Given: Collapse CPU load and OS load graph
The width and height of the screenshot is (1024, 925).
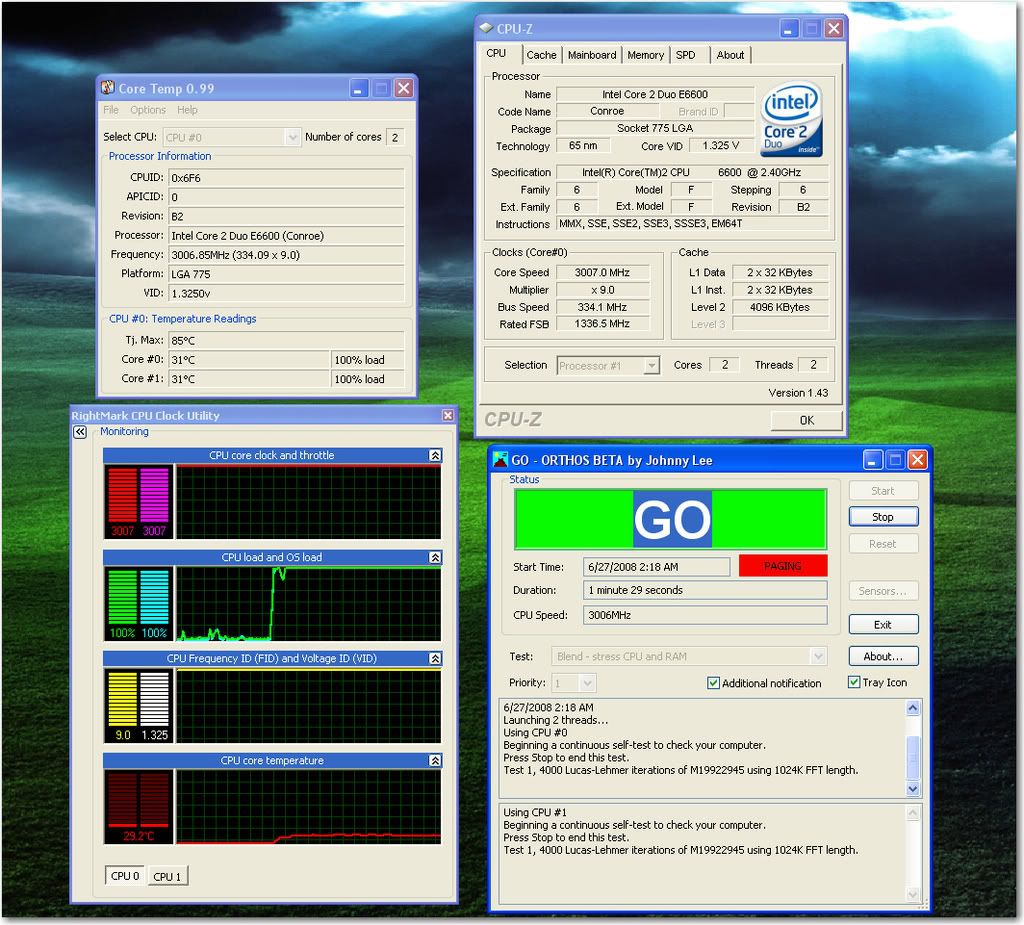Looking at the screenshot, I should (x=435, y=557).
